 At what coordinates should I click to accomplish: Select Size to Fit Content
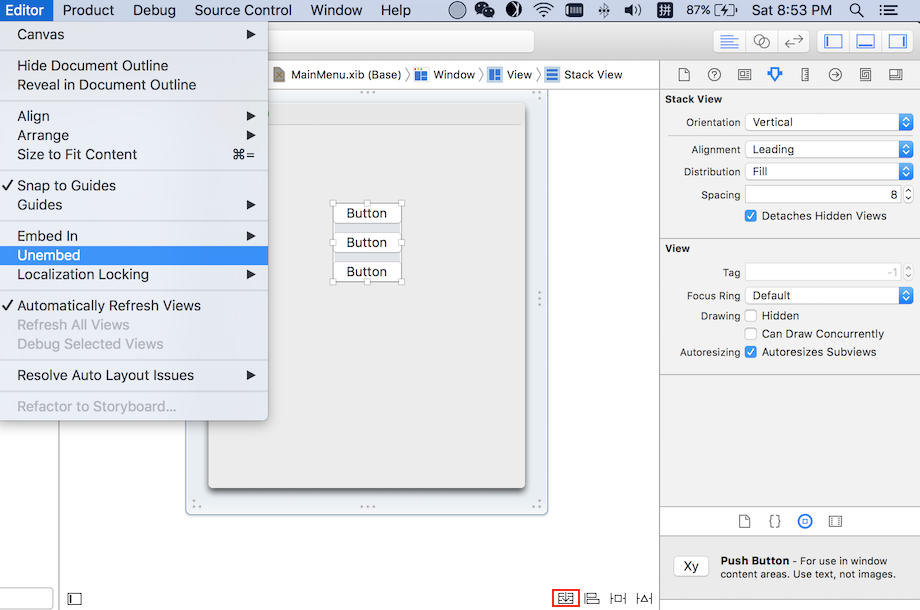point(77,154)
